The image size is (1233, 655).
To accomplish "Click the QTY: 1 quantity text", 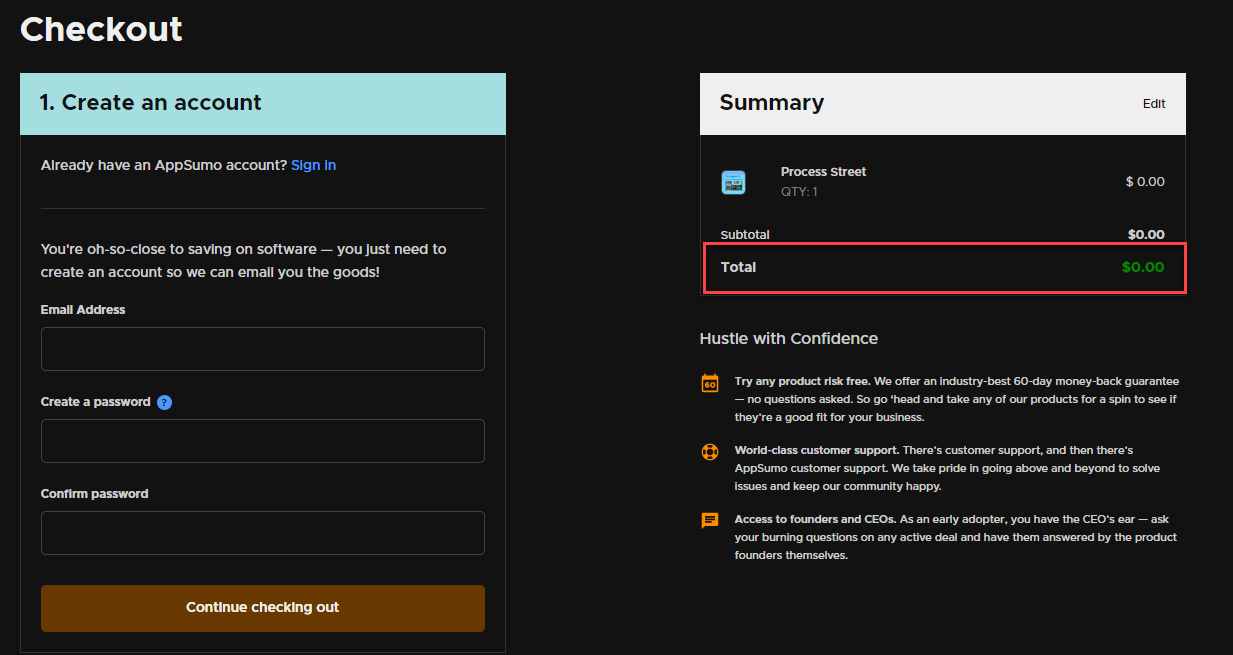I will (799, 191).
